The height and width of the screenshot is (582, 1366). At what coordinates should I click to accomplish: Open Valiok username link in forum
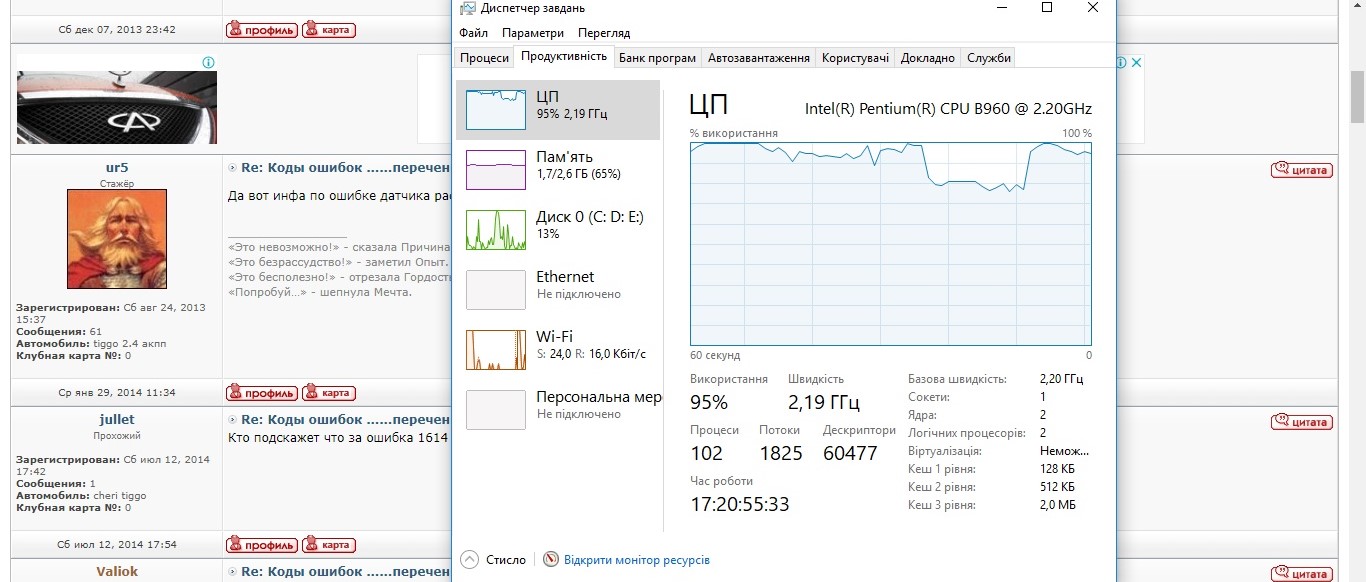[117, 572]
